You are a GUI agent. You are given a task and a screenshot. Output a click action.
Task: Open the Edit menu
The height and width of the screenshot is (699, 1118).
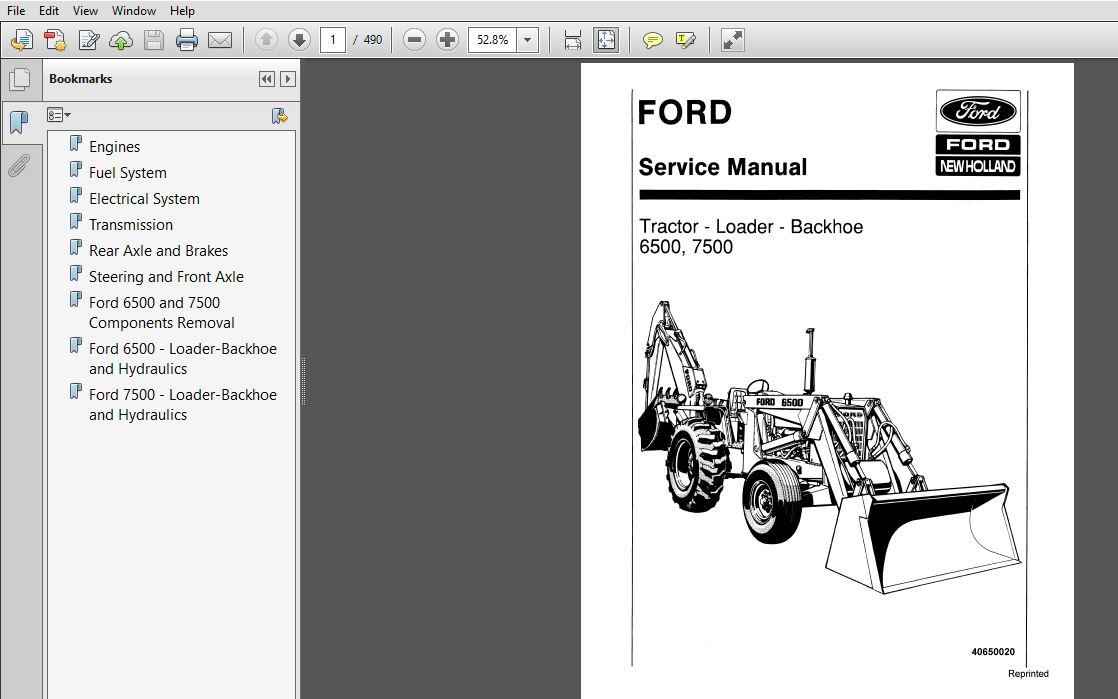48,11
